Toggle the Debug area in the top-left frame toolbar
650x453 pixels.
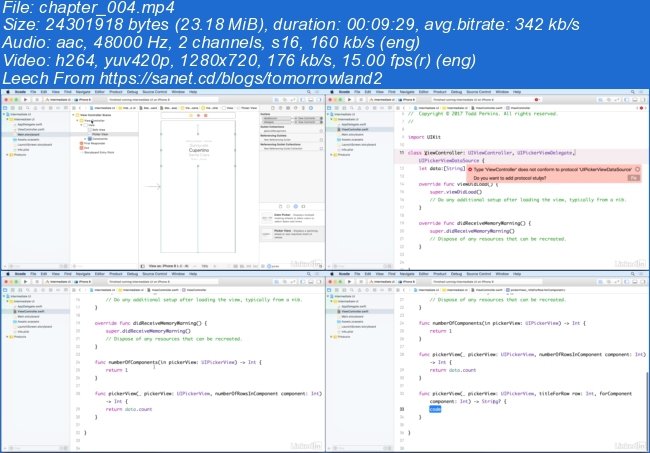tap(310, 100)
